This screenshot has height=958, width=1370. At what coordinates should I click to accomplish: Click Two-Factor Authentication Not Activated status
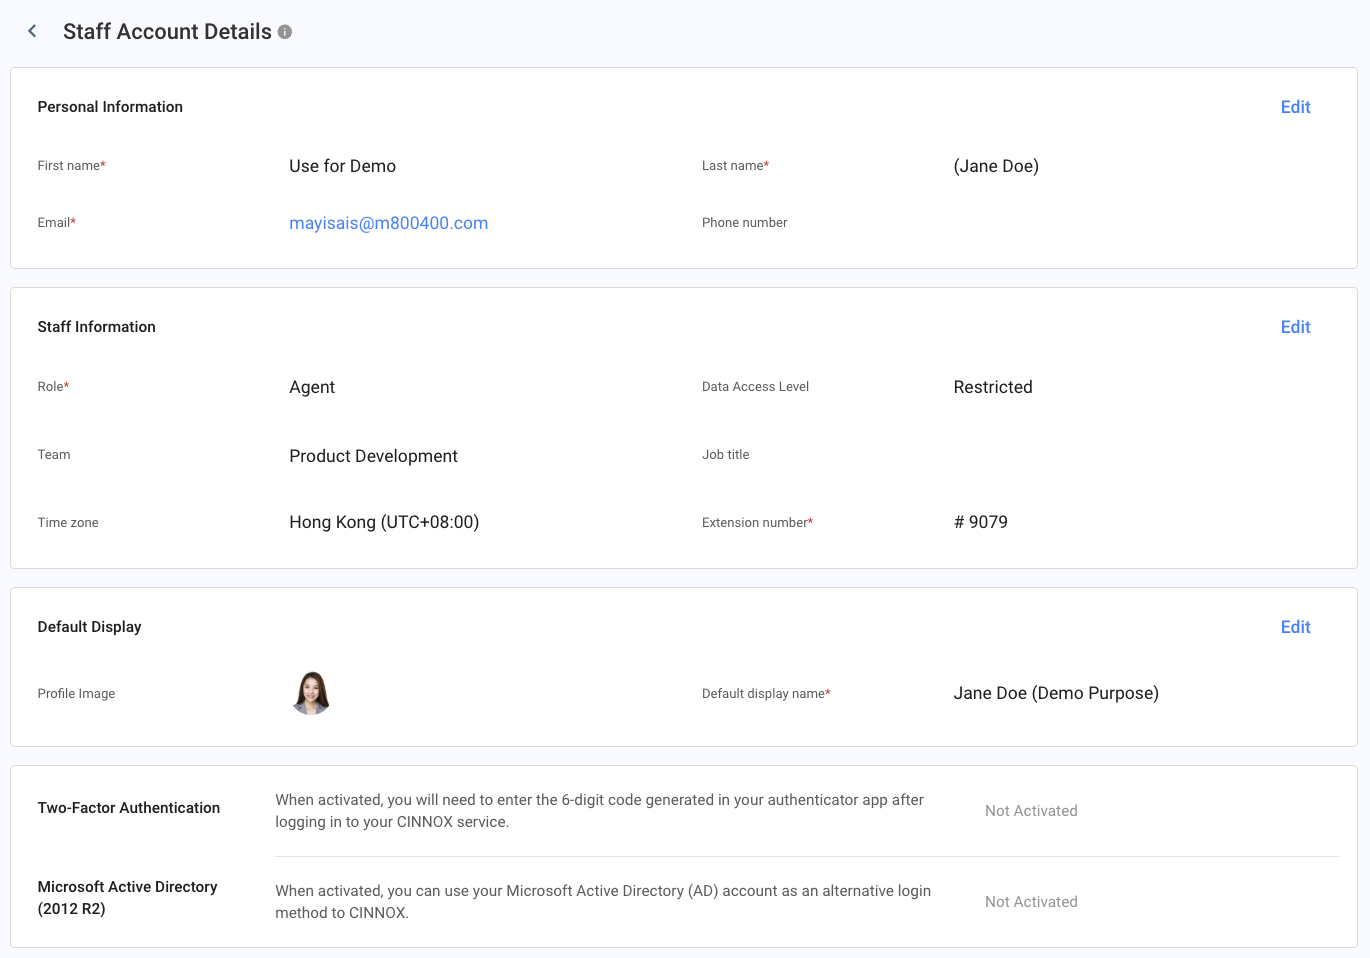1031,811
